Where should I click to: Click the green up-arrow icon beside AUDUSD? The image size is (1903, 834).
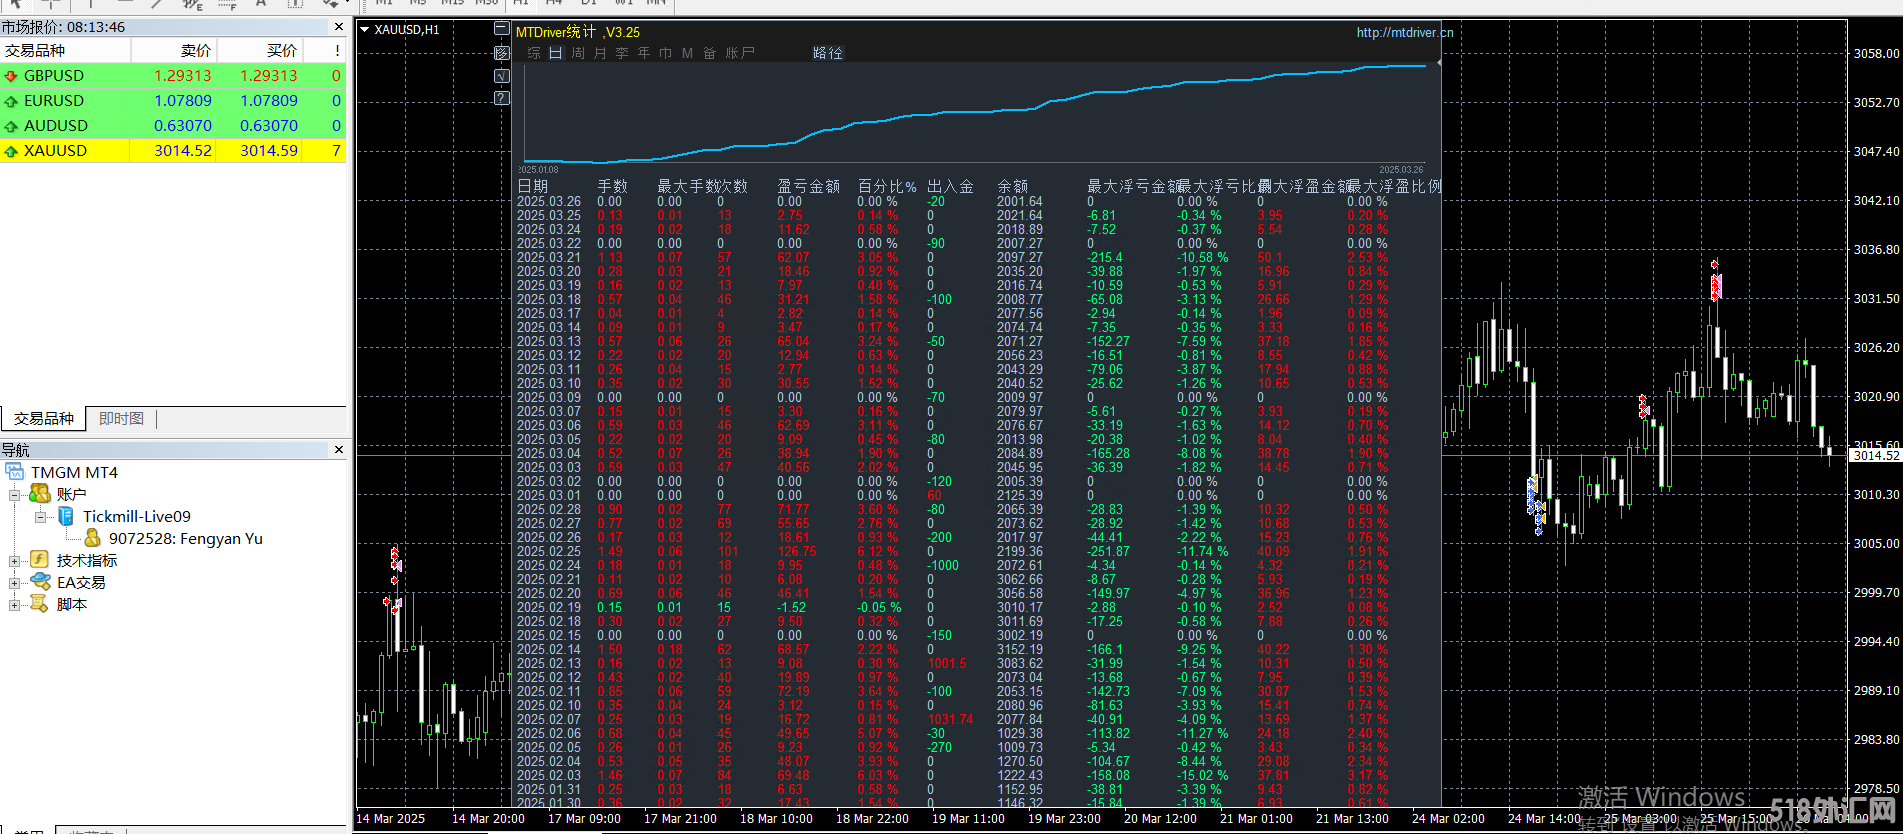pyautogui.click(x=11, y=126)
